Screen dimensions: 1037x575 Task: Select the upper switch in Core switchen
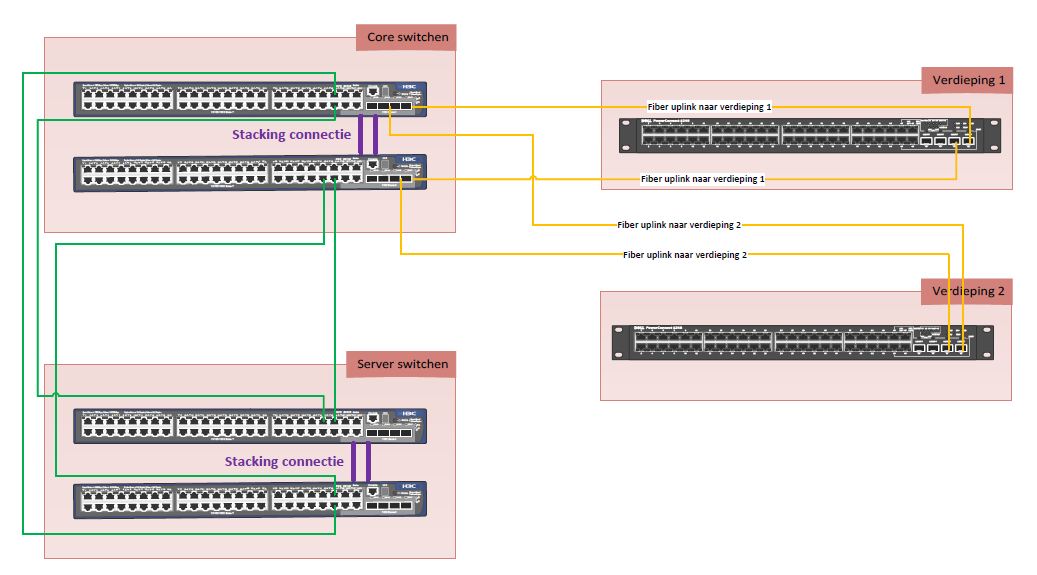[x=250, y=99]
